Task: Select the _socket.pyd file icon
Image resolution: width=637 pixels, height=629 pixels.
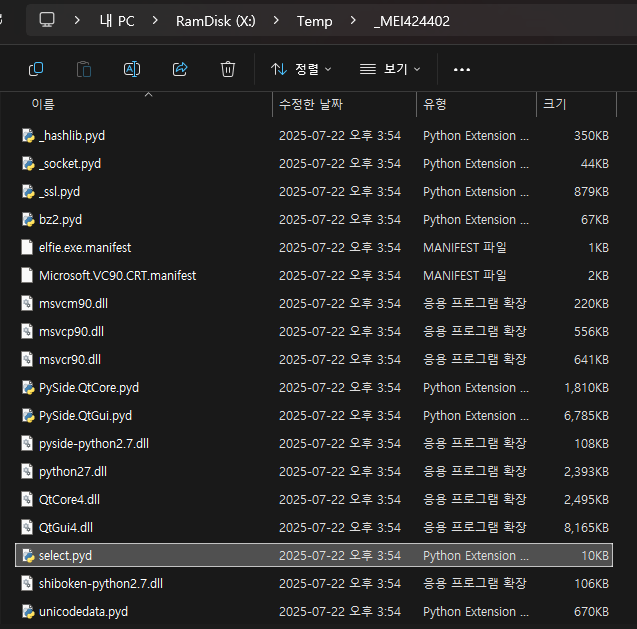Action: (x=28, y=164)
